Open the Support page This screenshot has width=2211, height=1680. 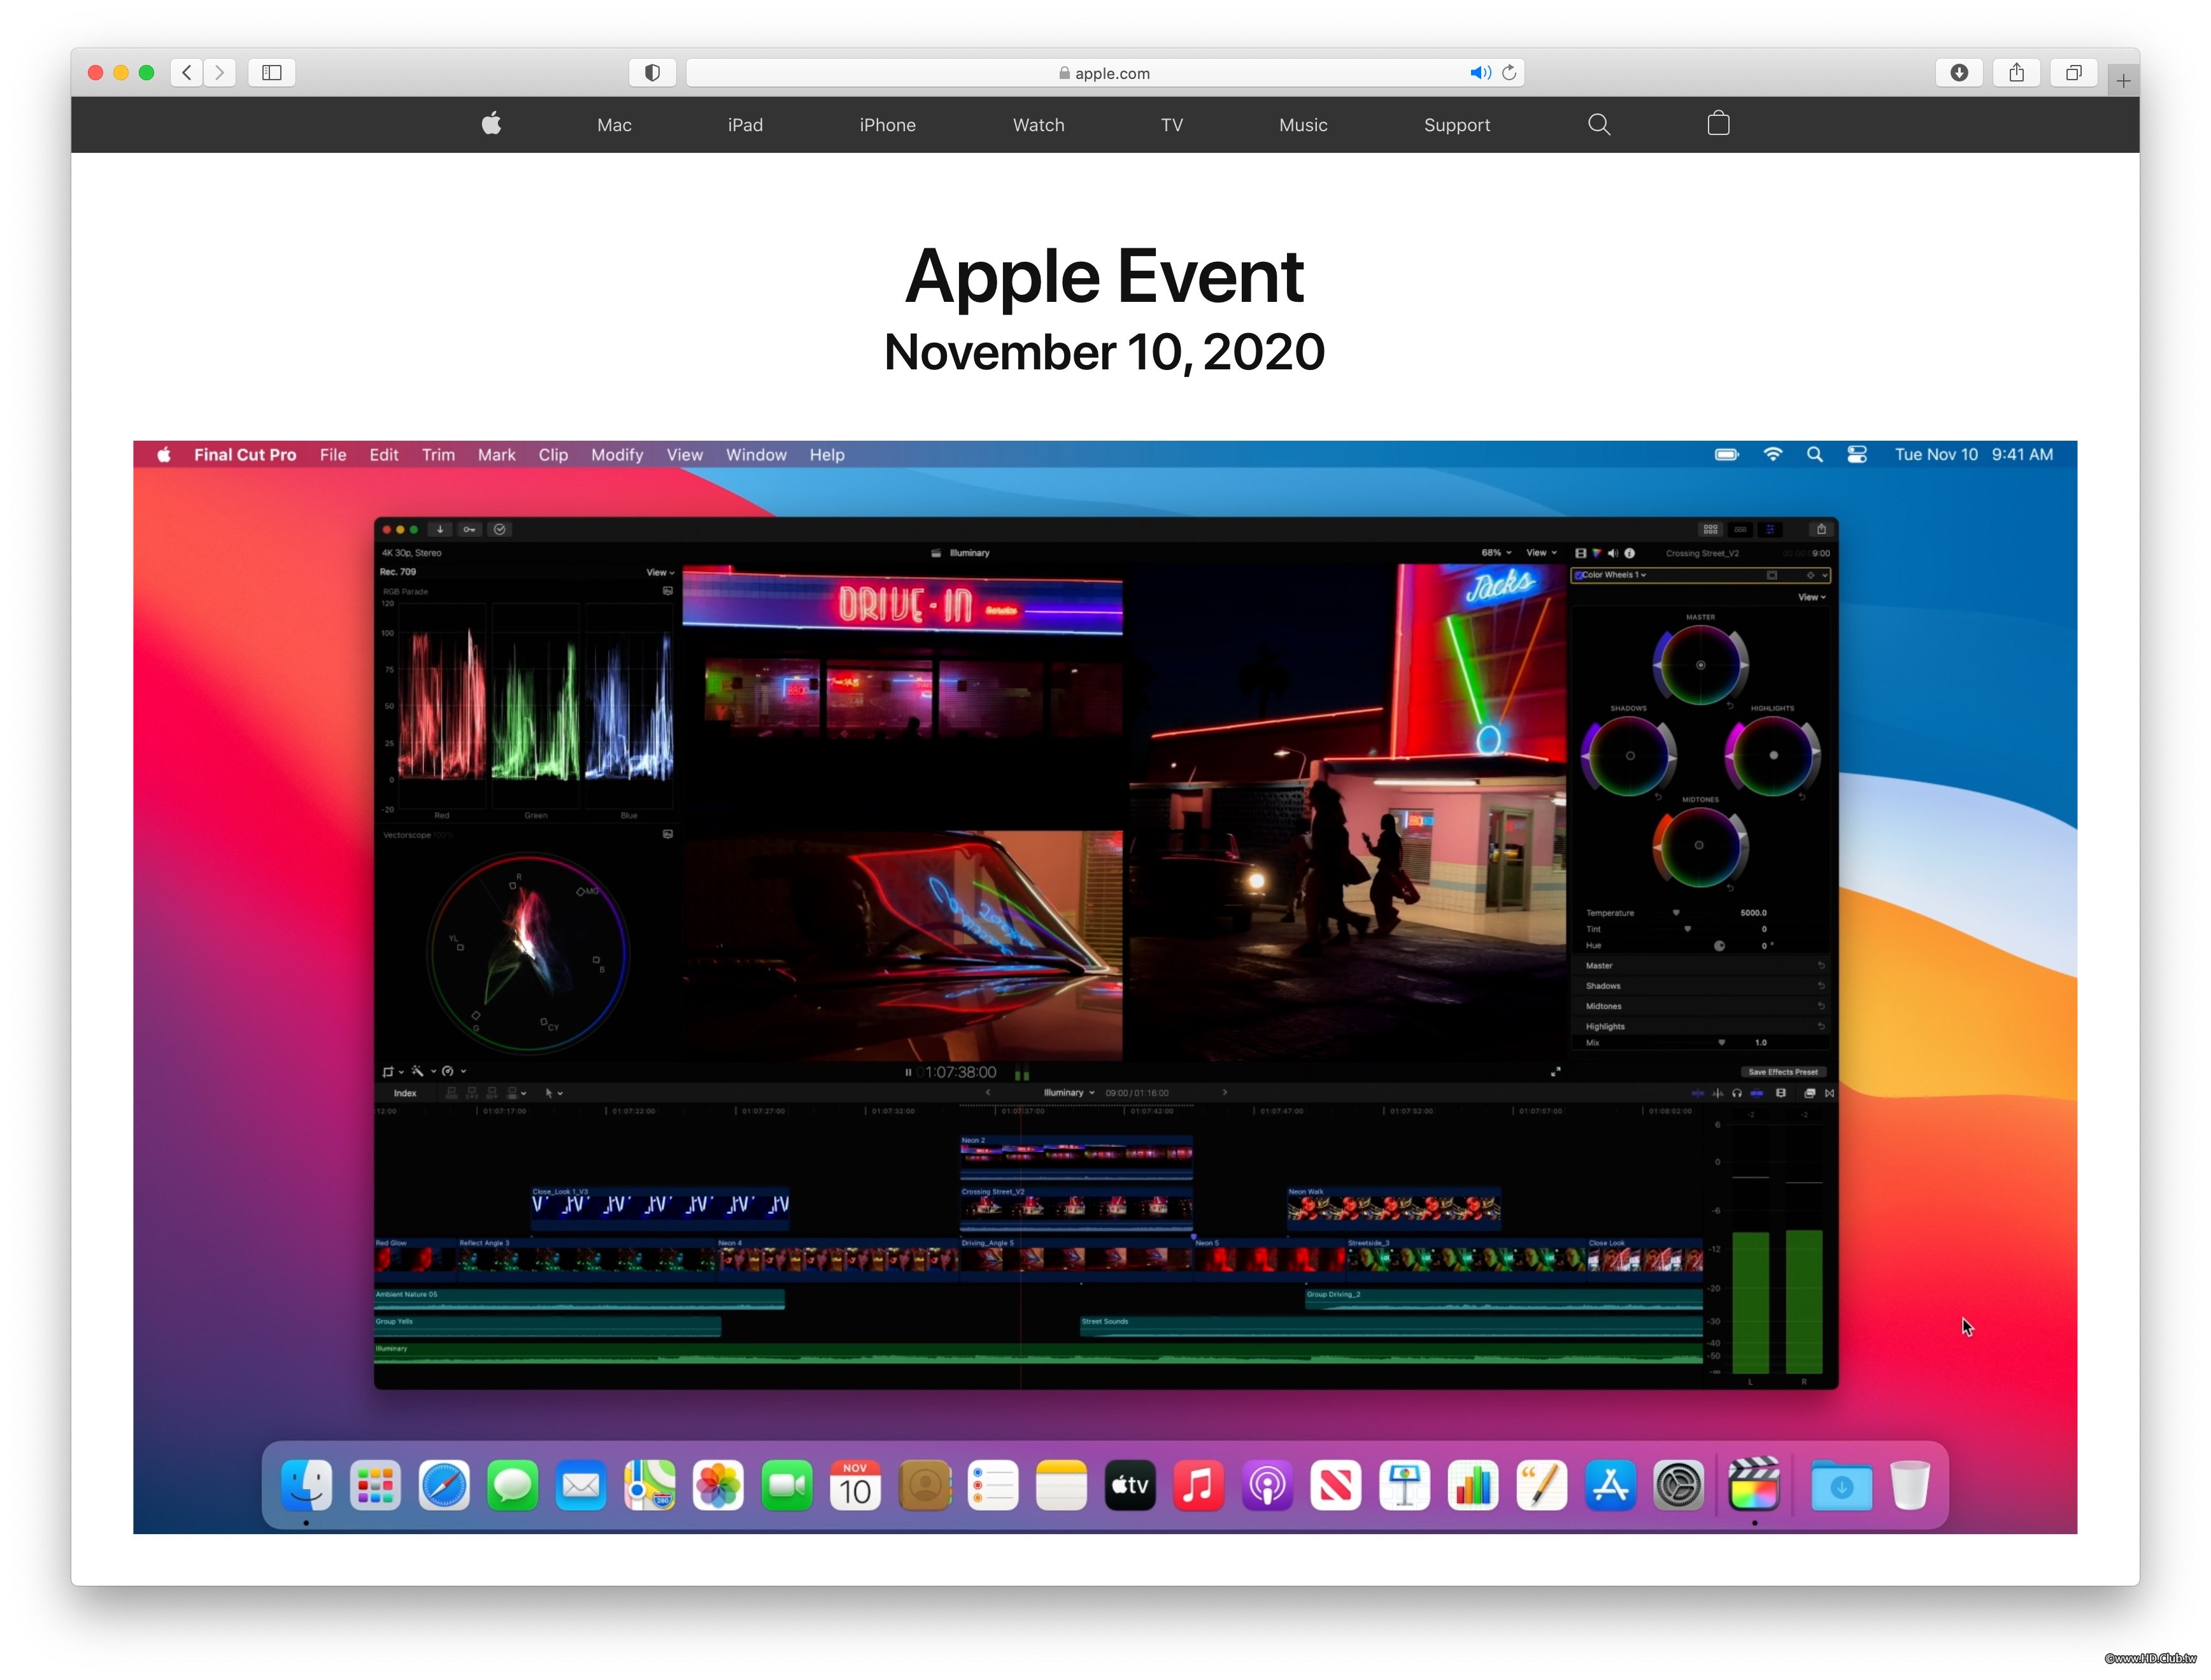[x=1456, y=125]
